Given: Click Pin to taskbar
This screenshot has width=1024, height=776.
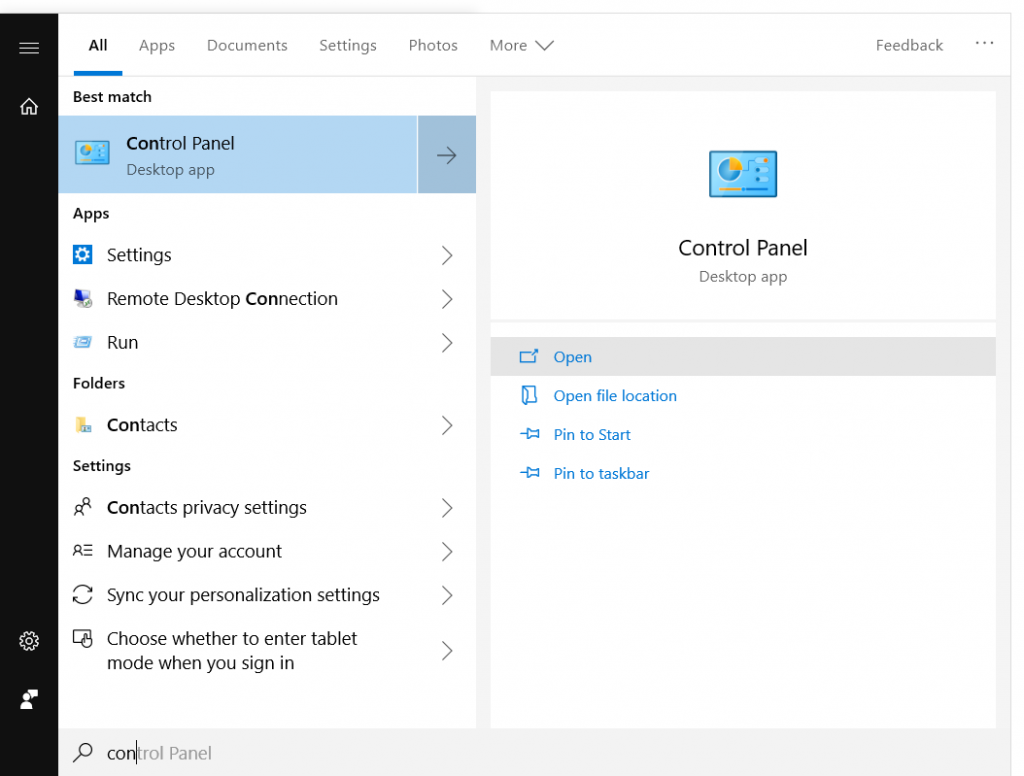Looking at the screenshot, I should pyautogui.click(x=743, y=473).
